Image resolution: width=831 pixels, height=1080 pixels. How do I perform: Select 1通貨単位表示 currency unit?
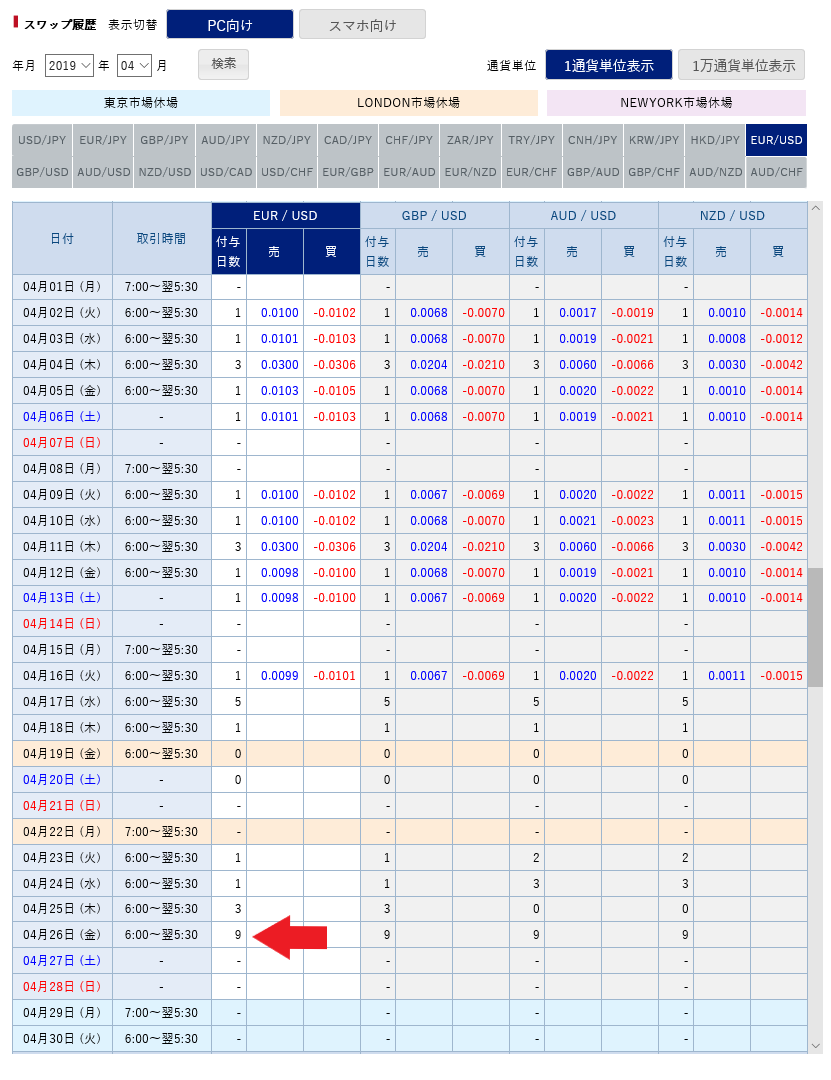click(608, 65)
